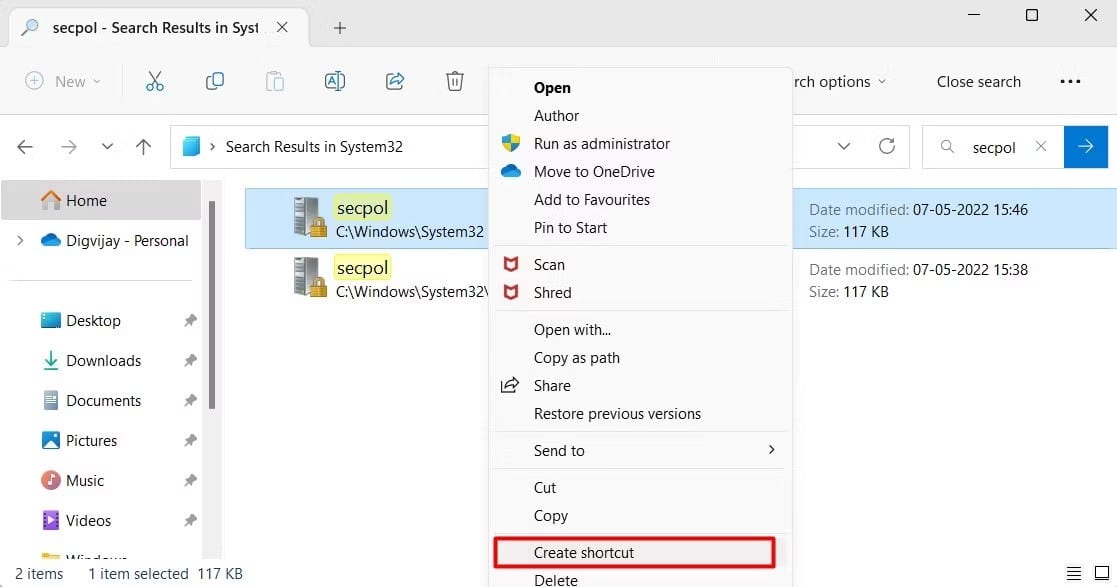The image size is (1117, 587).
Task: Choose Run as administrator
Action: 602,144
